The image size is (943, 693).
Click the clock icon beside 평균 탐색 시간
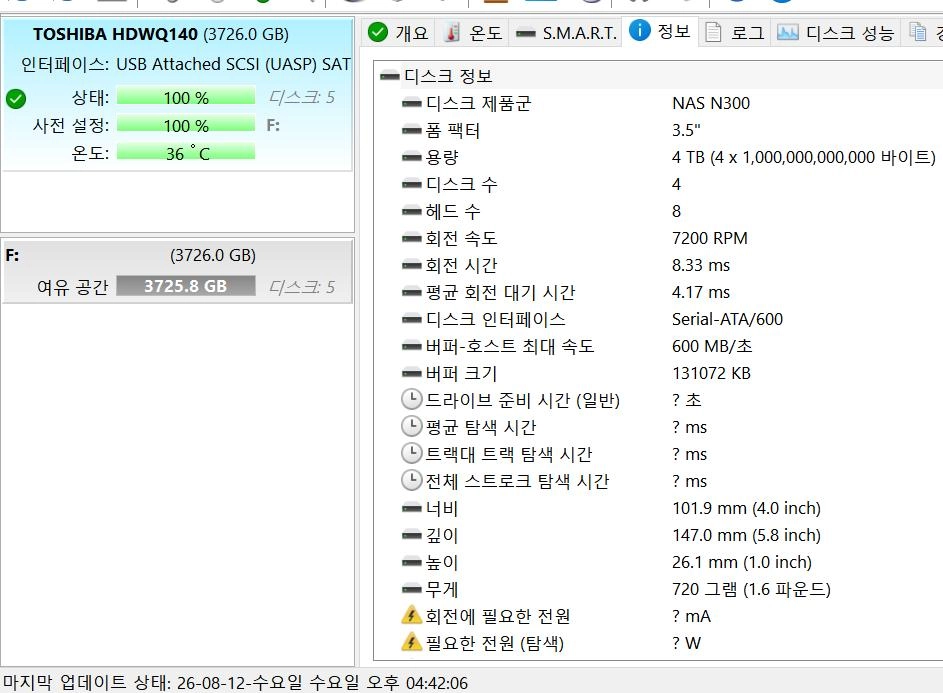411,427
